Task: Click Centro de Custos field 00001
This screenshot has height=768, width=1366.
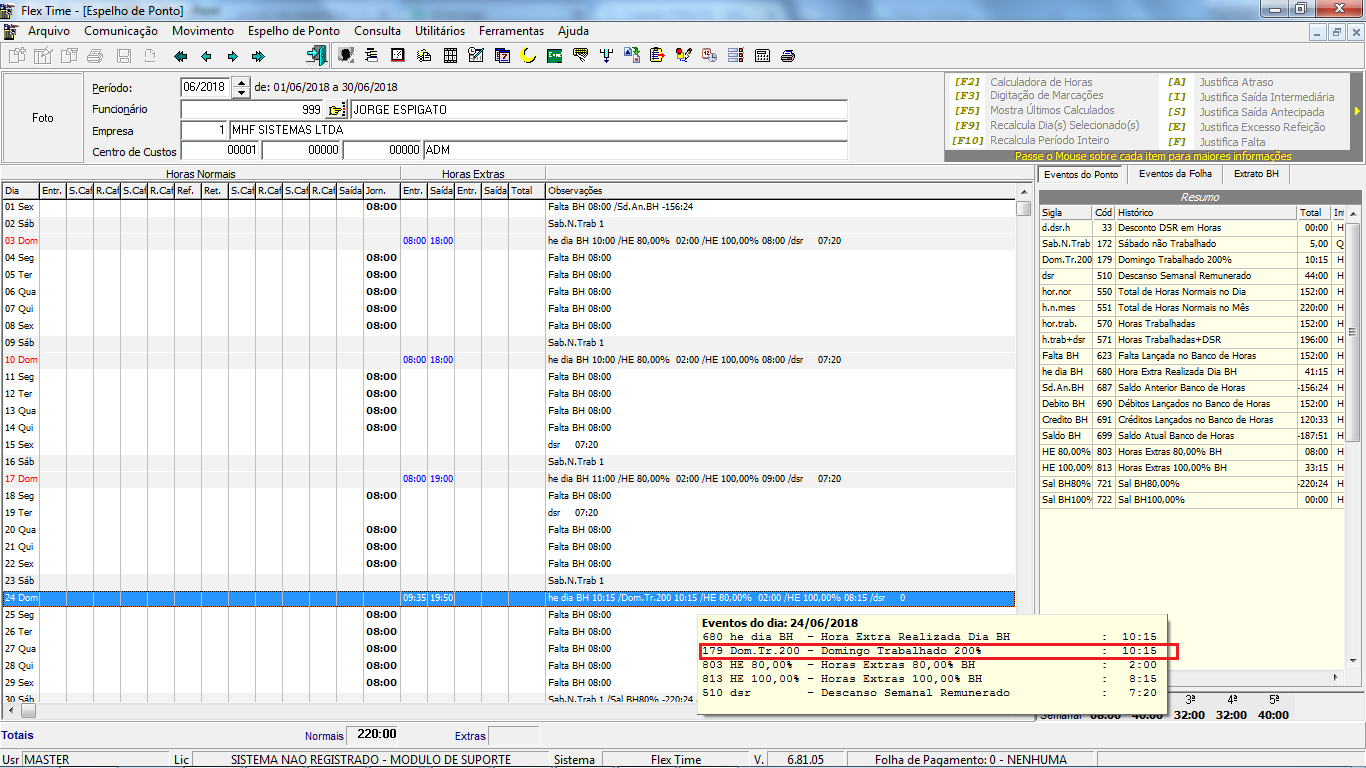Action: tap(220, 151)
